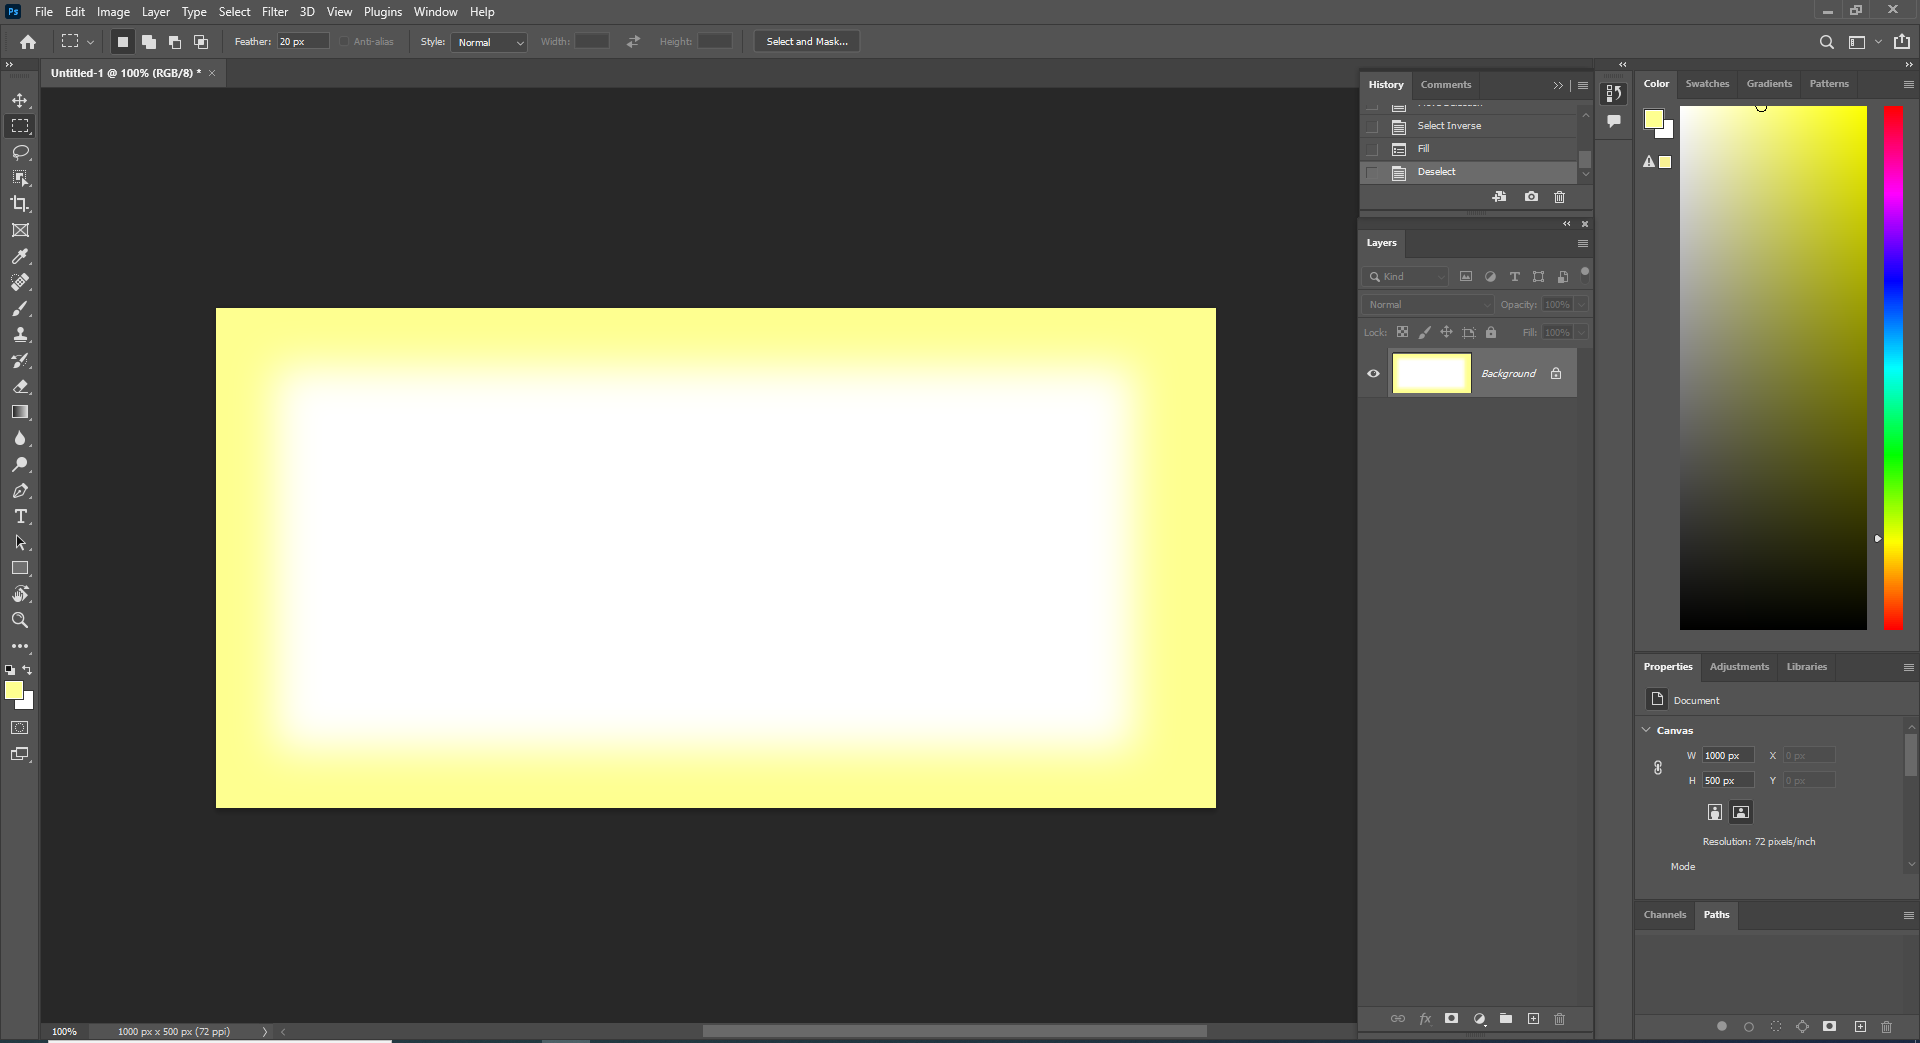Open the Image menu
Viewport: 1920px width, 1043px height.
113,12
